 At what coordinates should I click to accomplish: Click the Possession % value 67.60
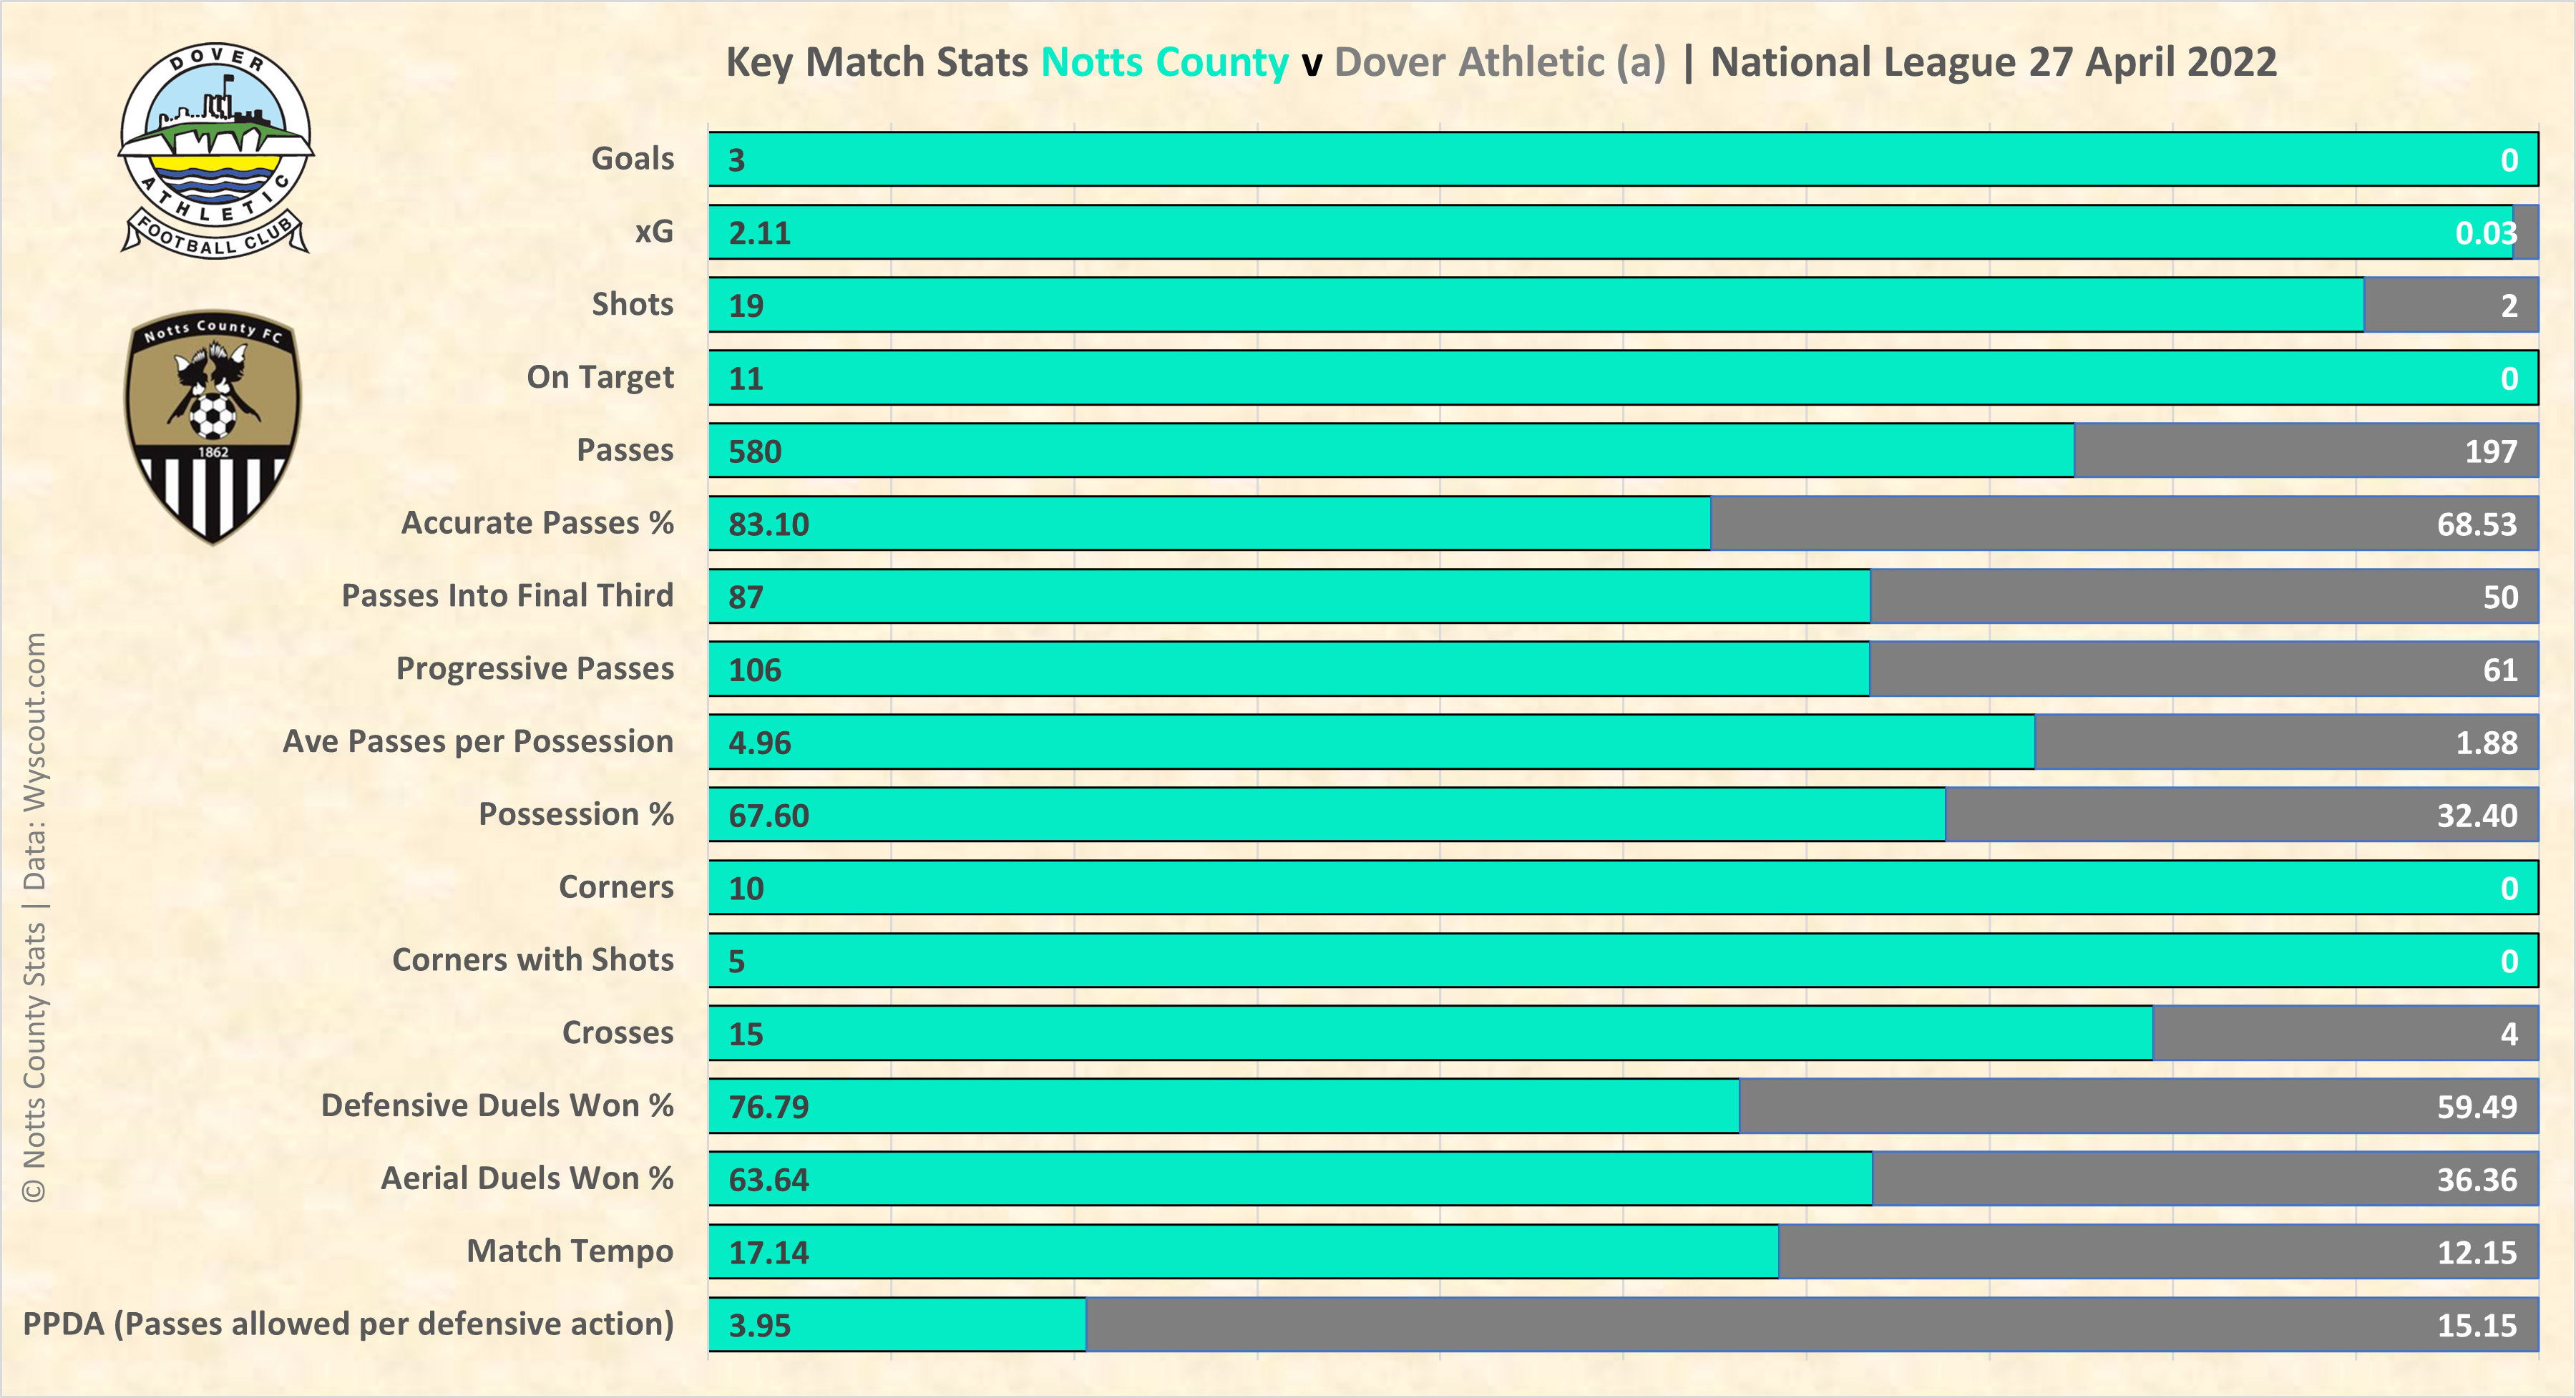[768, 816]
